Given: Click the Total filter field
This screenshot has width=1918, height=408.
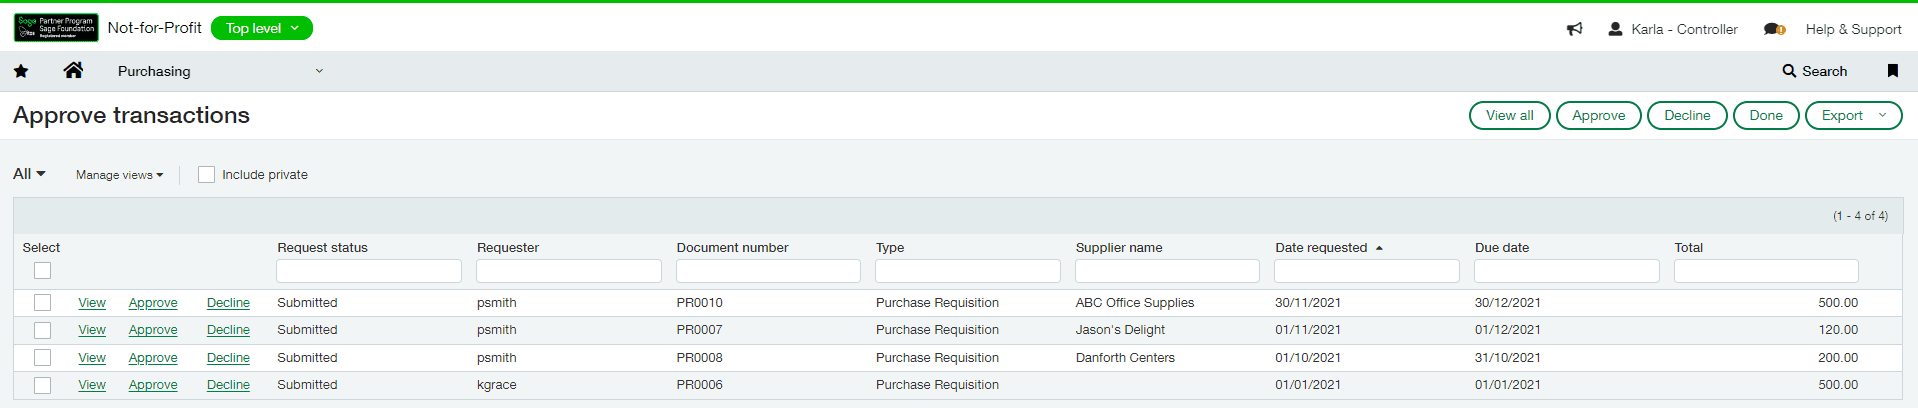Looking at the screenshot, I should point(1766,271).
